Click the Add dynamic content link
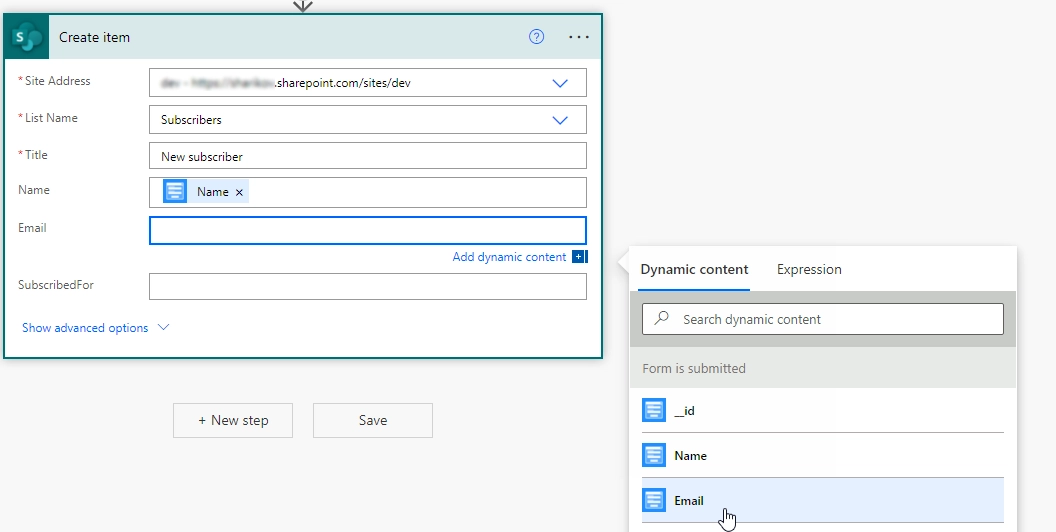 (x=509, y=257)
